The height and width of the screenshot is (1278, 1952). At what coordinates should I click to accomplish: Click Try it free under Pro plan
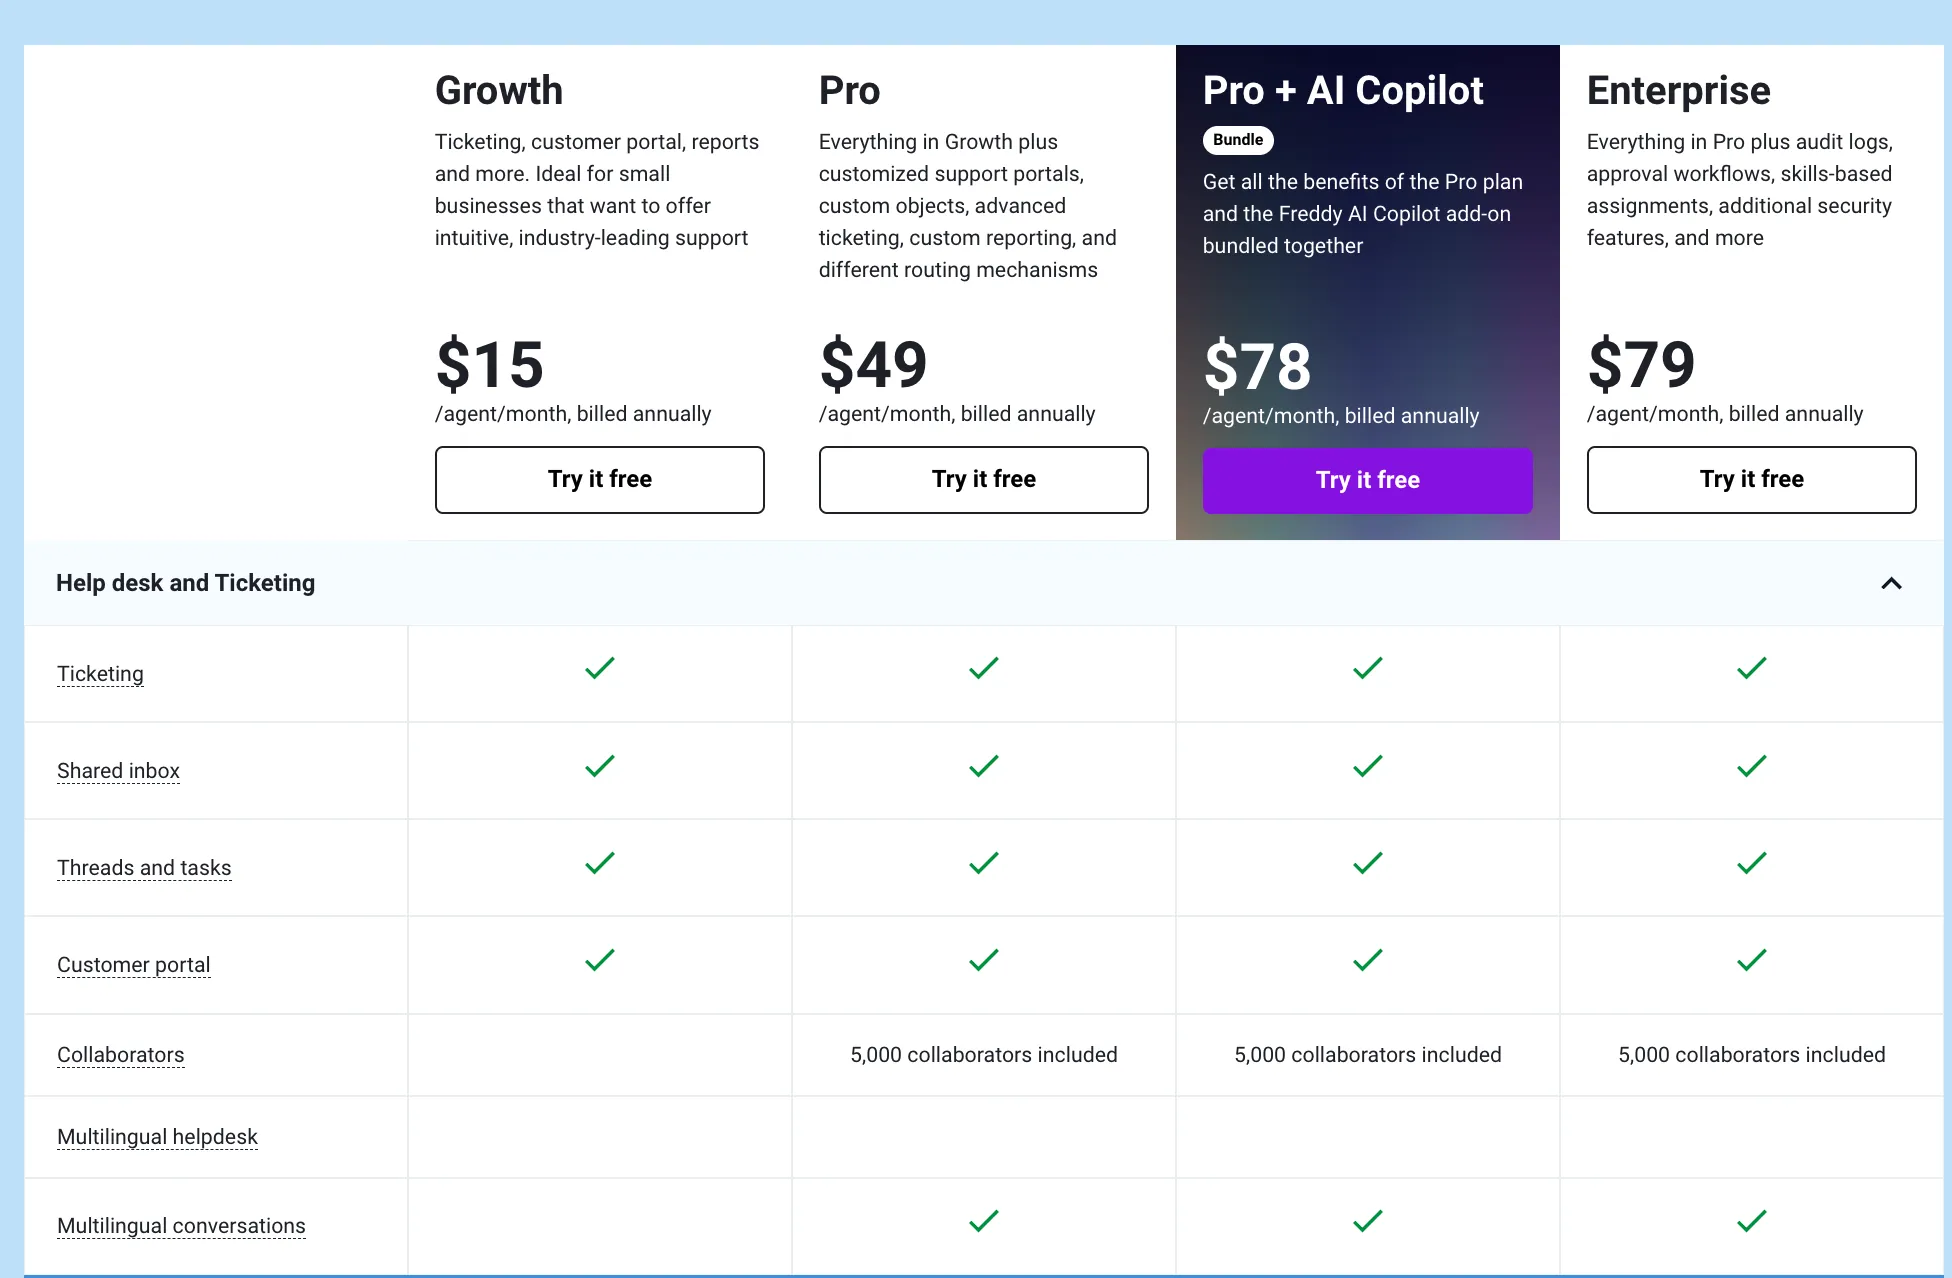pos(983,479)
